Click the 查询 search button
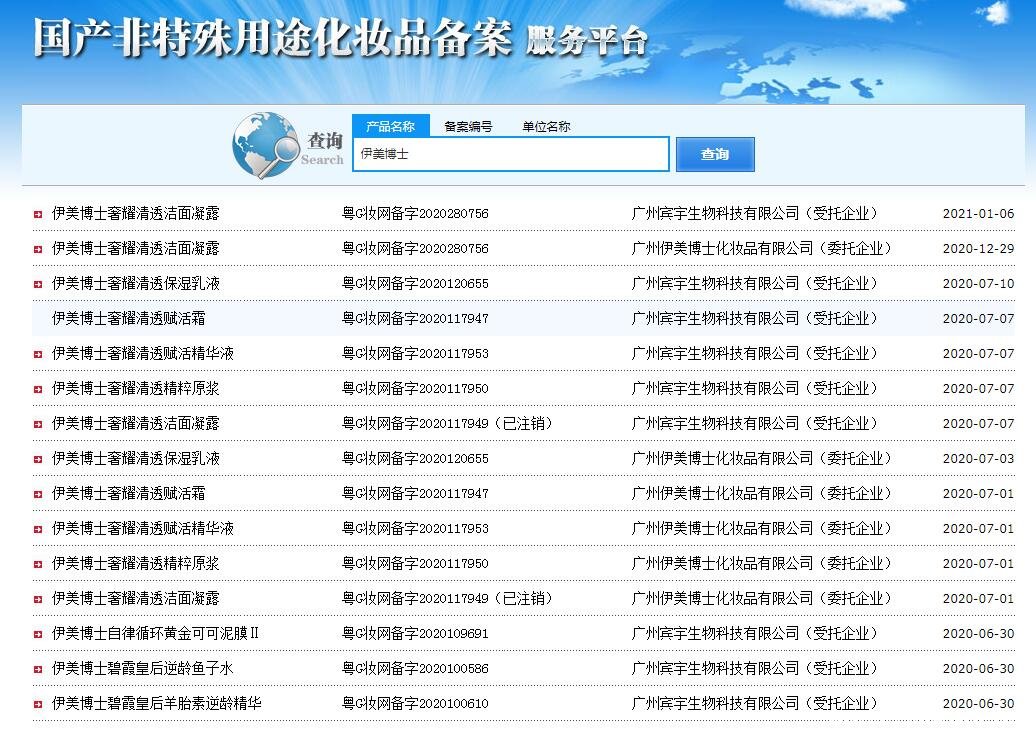 point(715,155)
